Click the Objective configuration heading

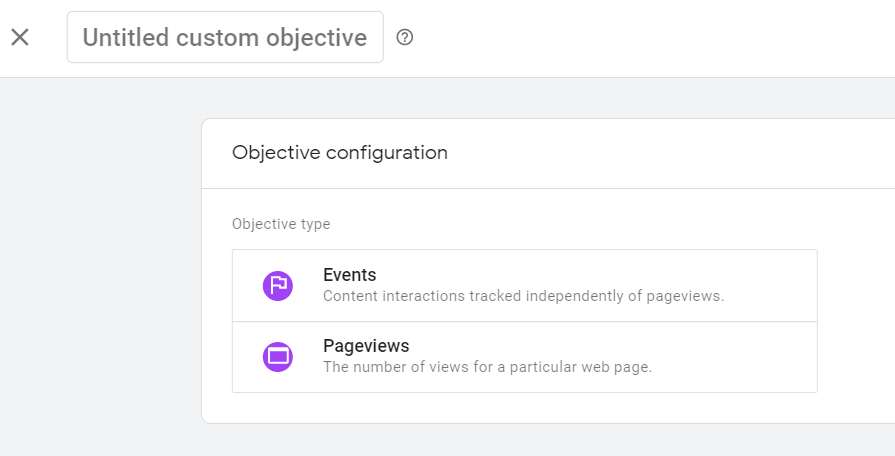[340, 153]
